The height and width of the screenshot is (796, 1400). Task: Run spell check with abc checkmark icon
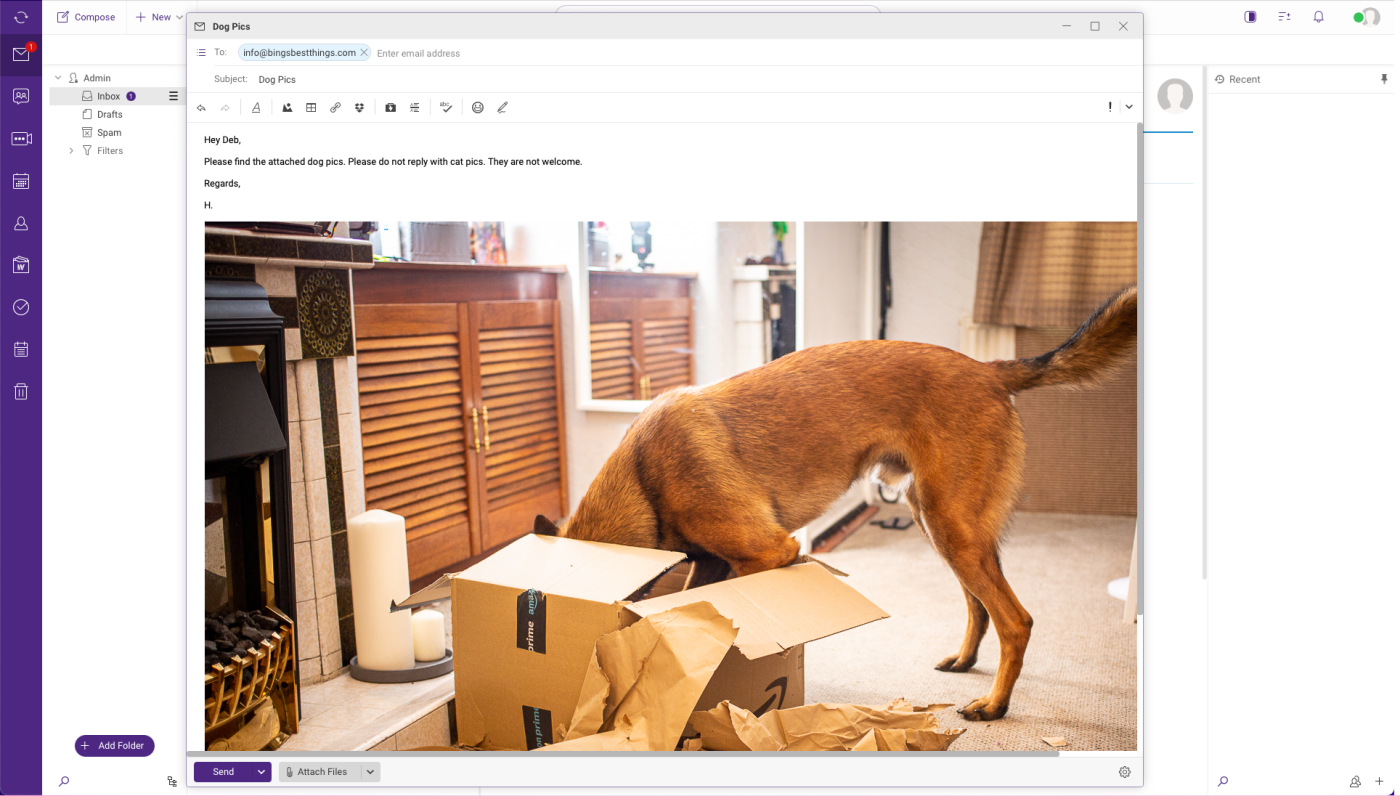446,108
